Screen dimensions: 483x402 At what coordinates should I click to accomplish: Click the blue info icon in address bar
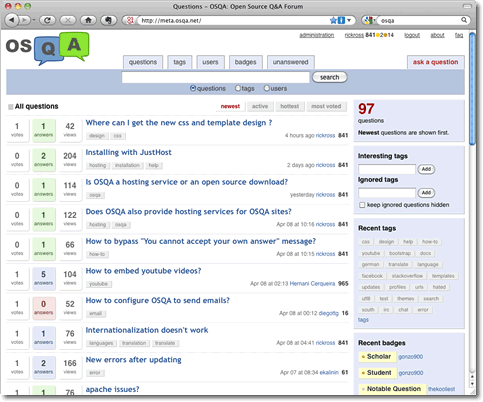click(x=341, y=20)
